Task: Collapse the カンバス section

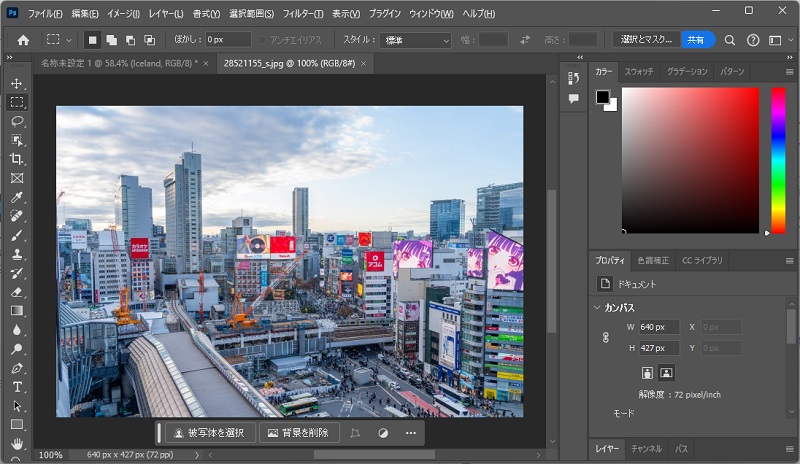Action: click(597, 307)
